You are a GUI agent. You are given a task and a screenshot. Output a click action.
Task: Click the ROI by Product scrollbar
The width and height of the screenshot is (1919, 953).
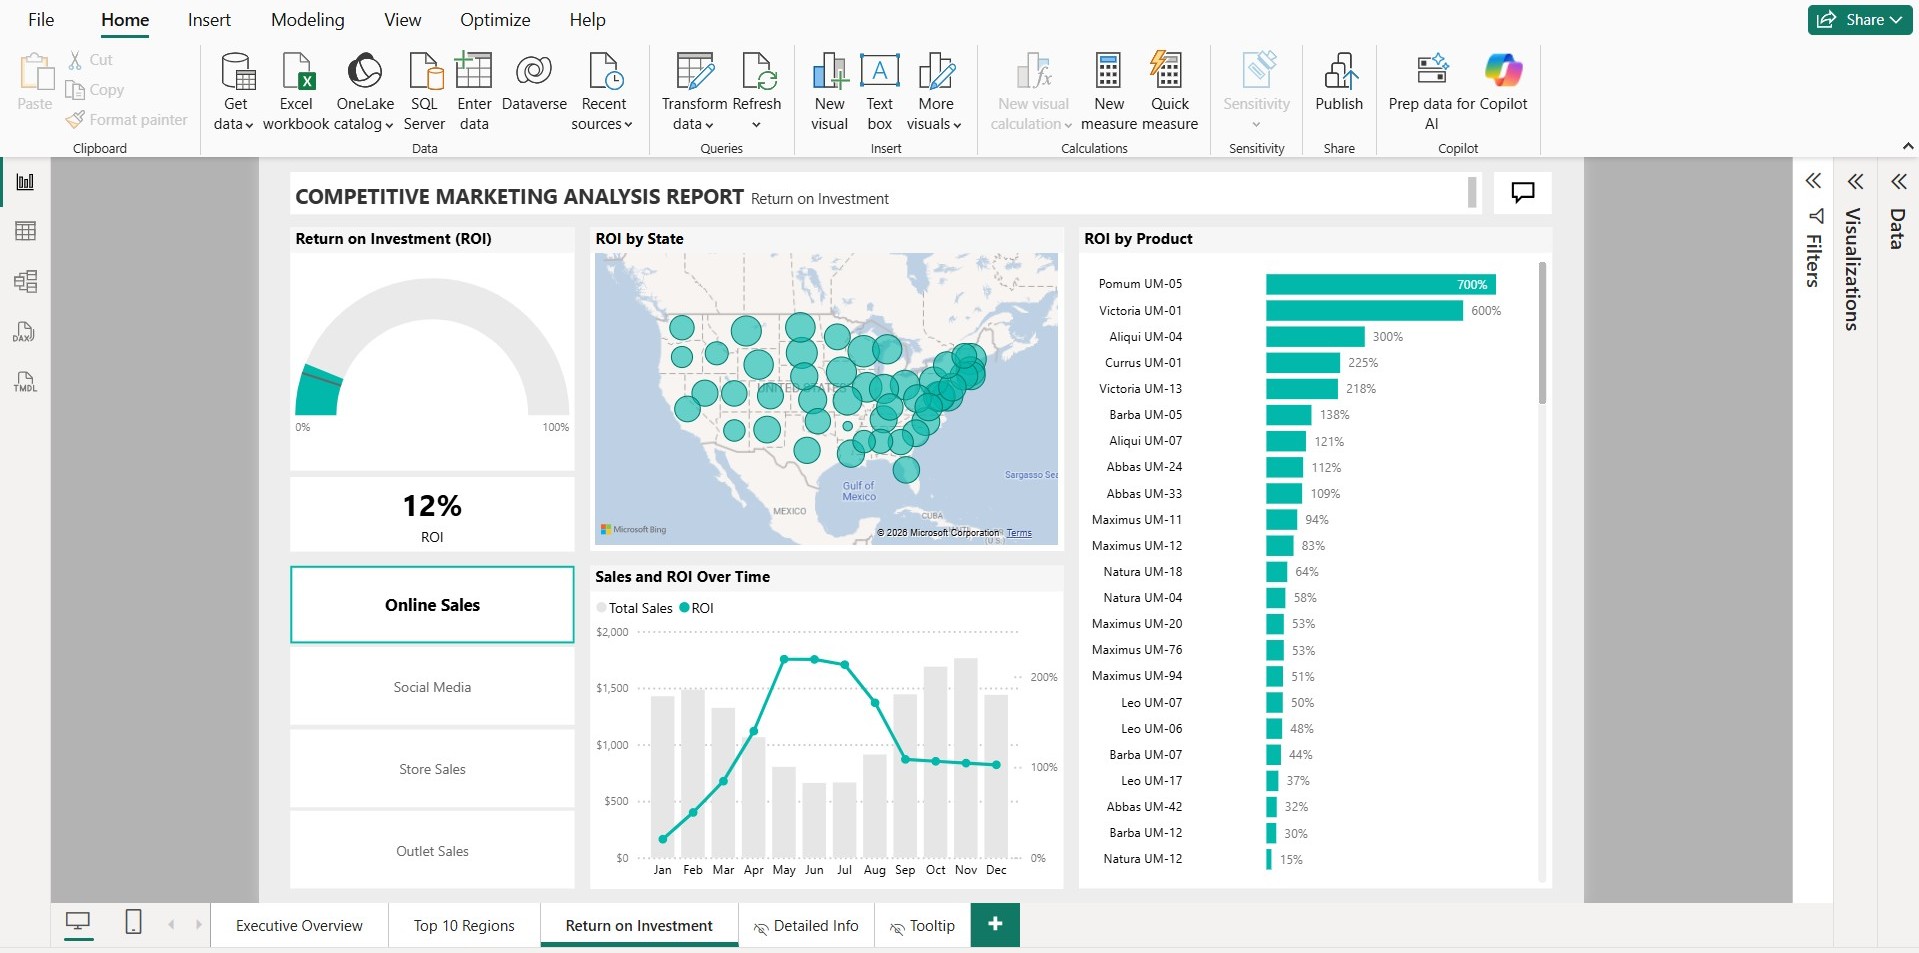pyautogui.click(x=1542, y=334)
